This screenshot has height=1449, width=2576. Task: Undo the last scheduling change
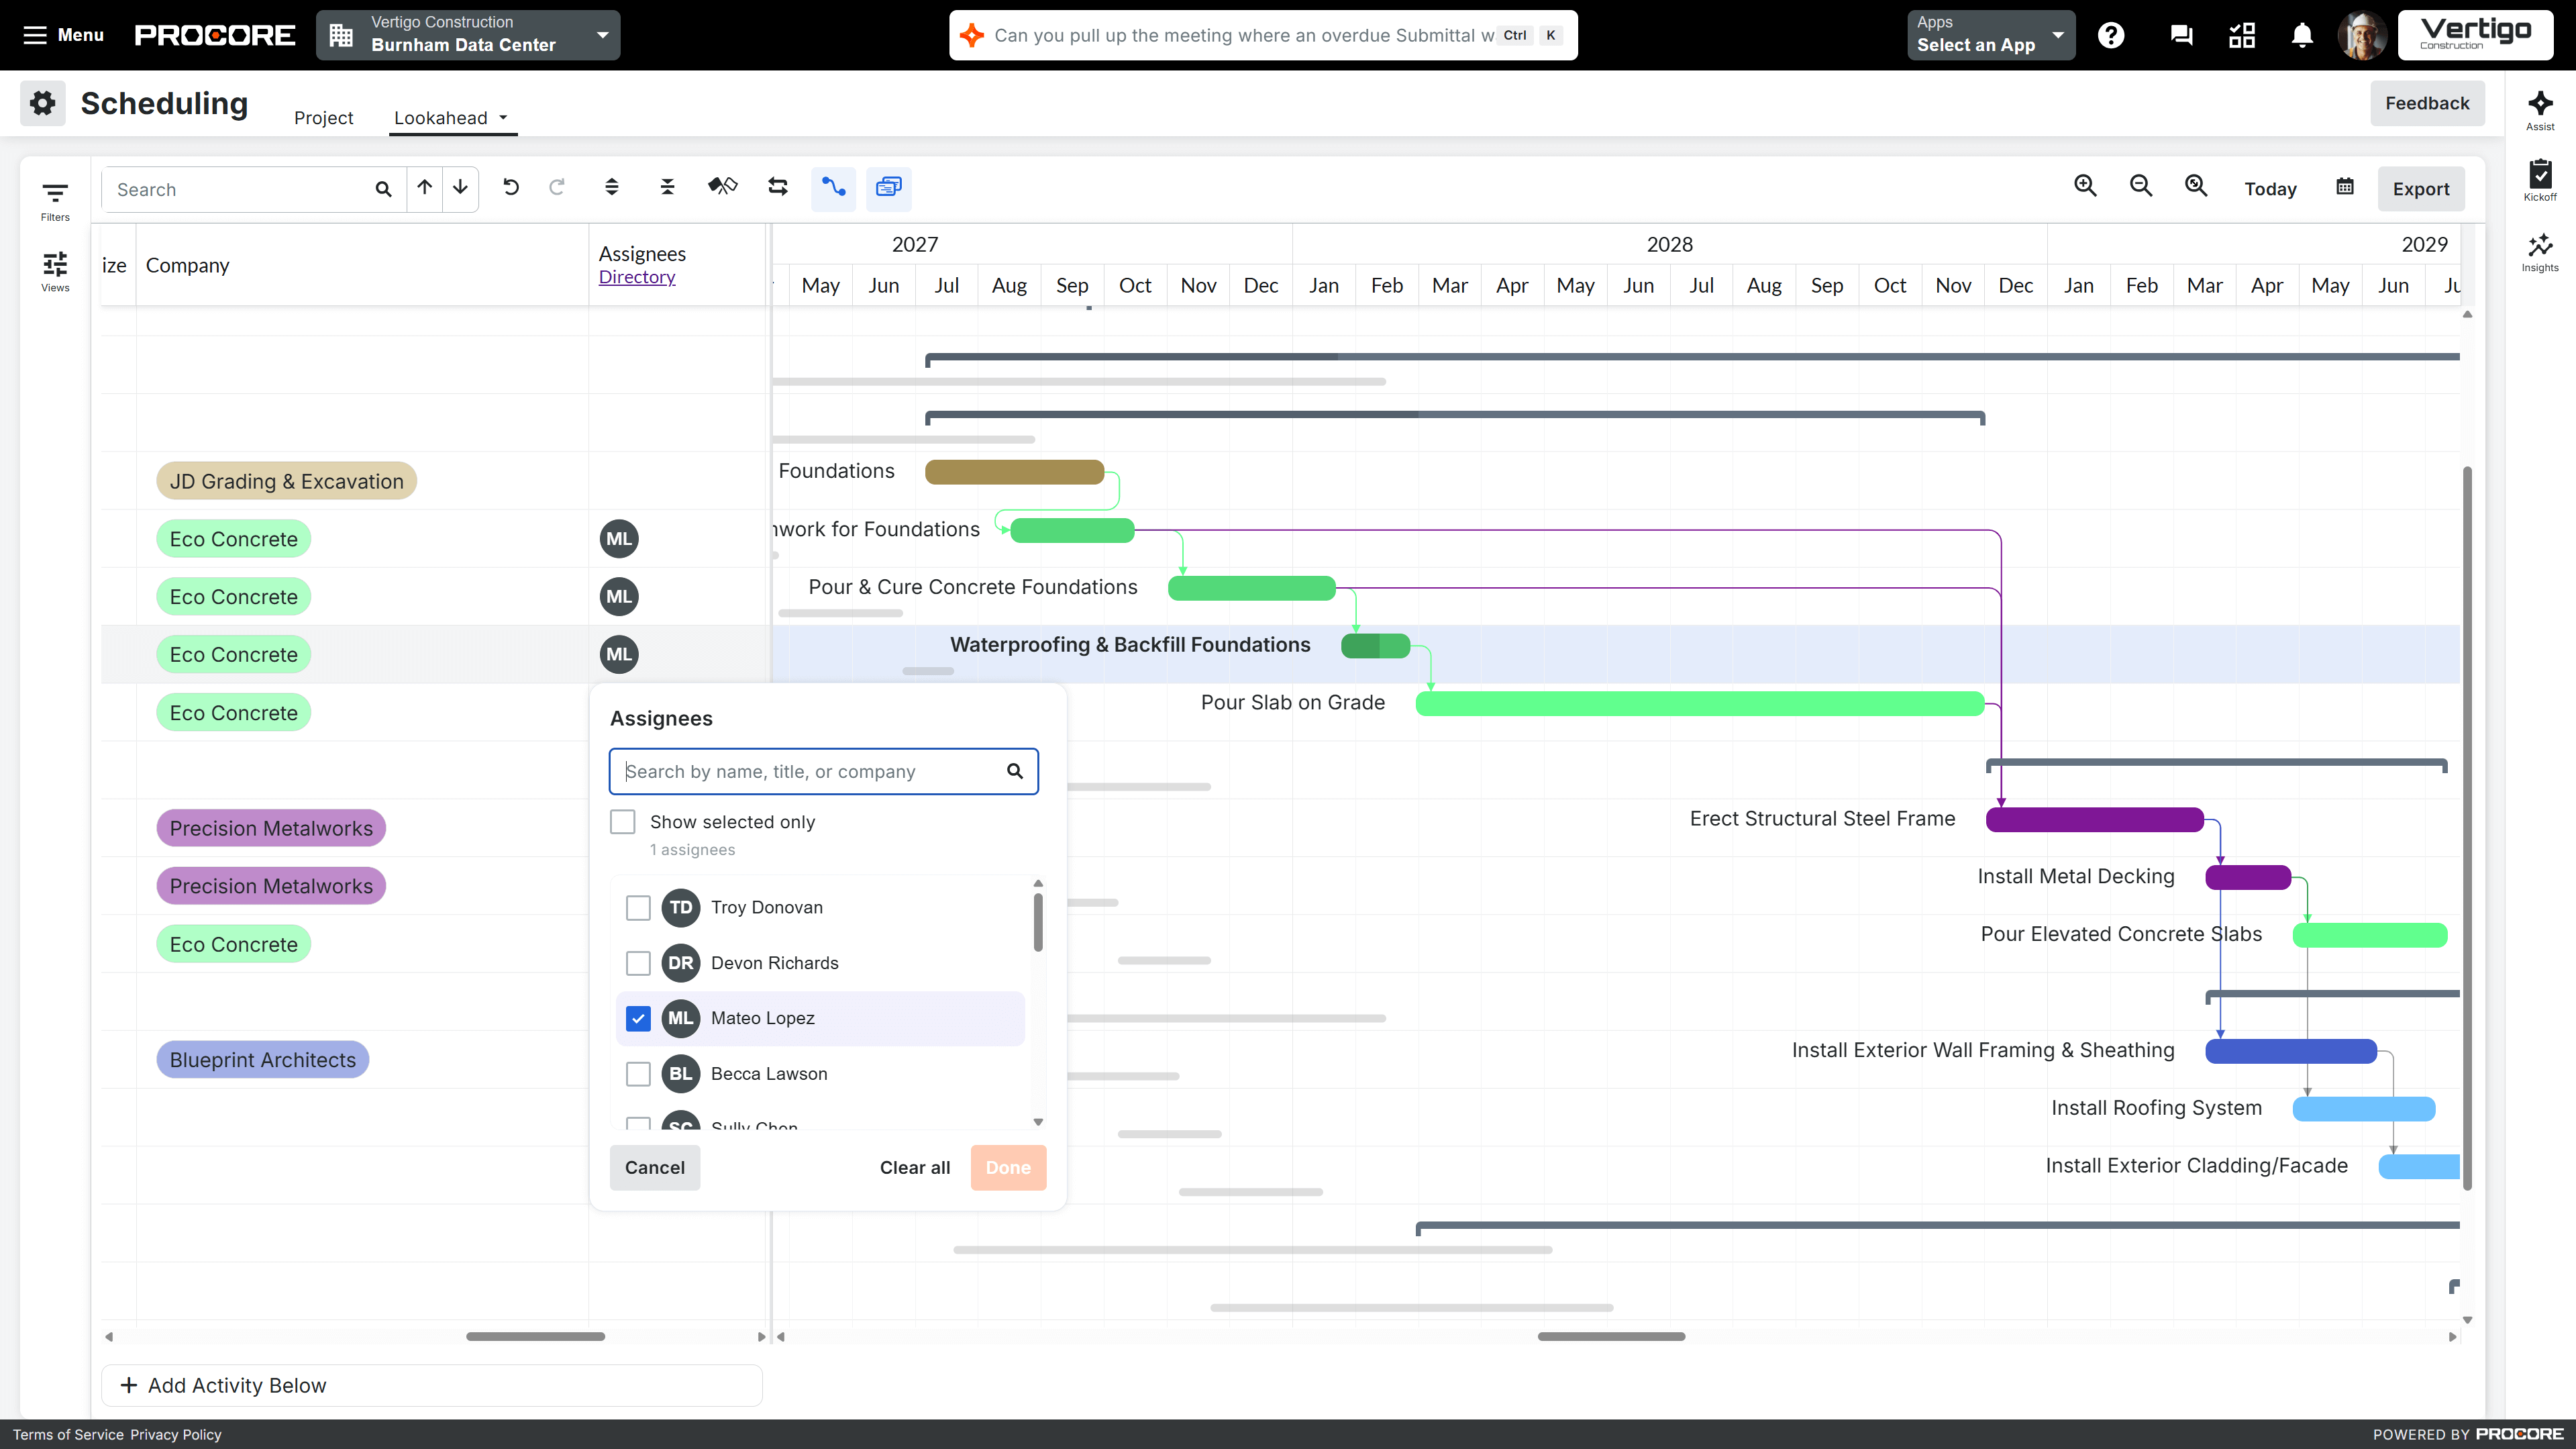click(511, 188)
